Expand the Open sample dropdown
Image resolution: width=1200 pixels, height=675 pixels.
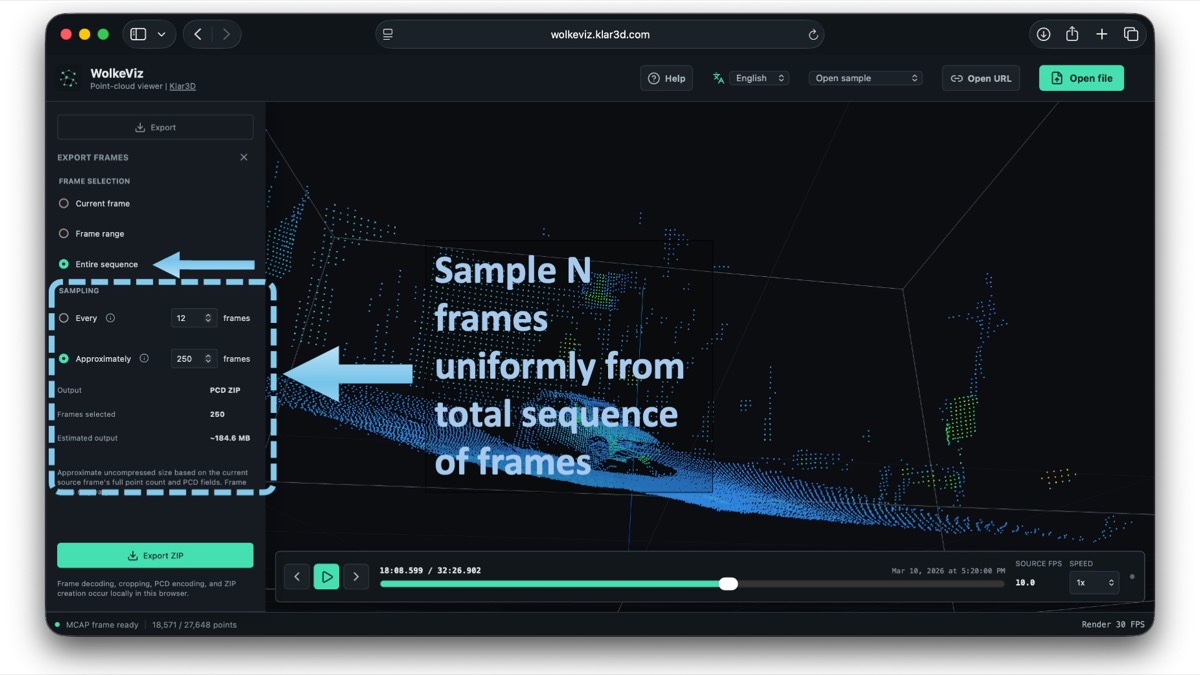[865, 78]
